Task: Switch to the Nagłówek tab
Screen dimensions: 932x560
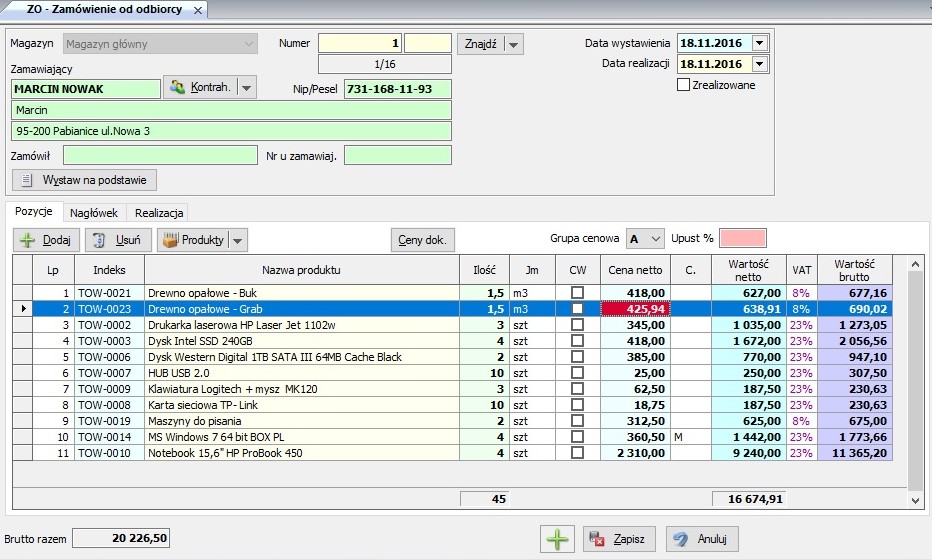Action: point(94,213)
